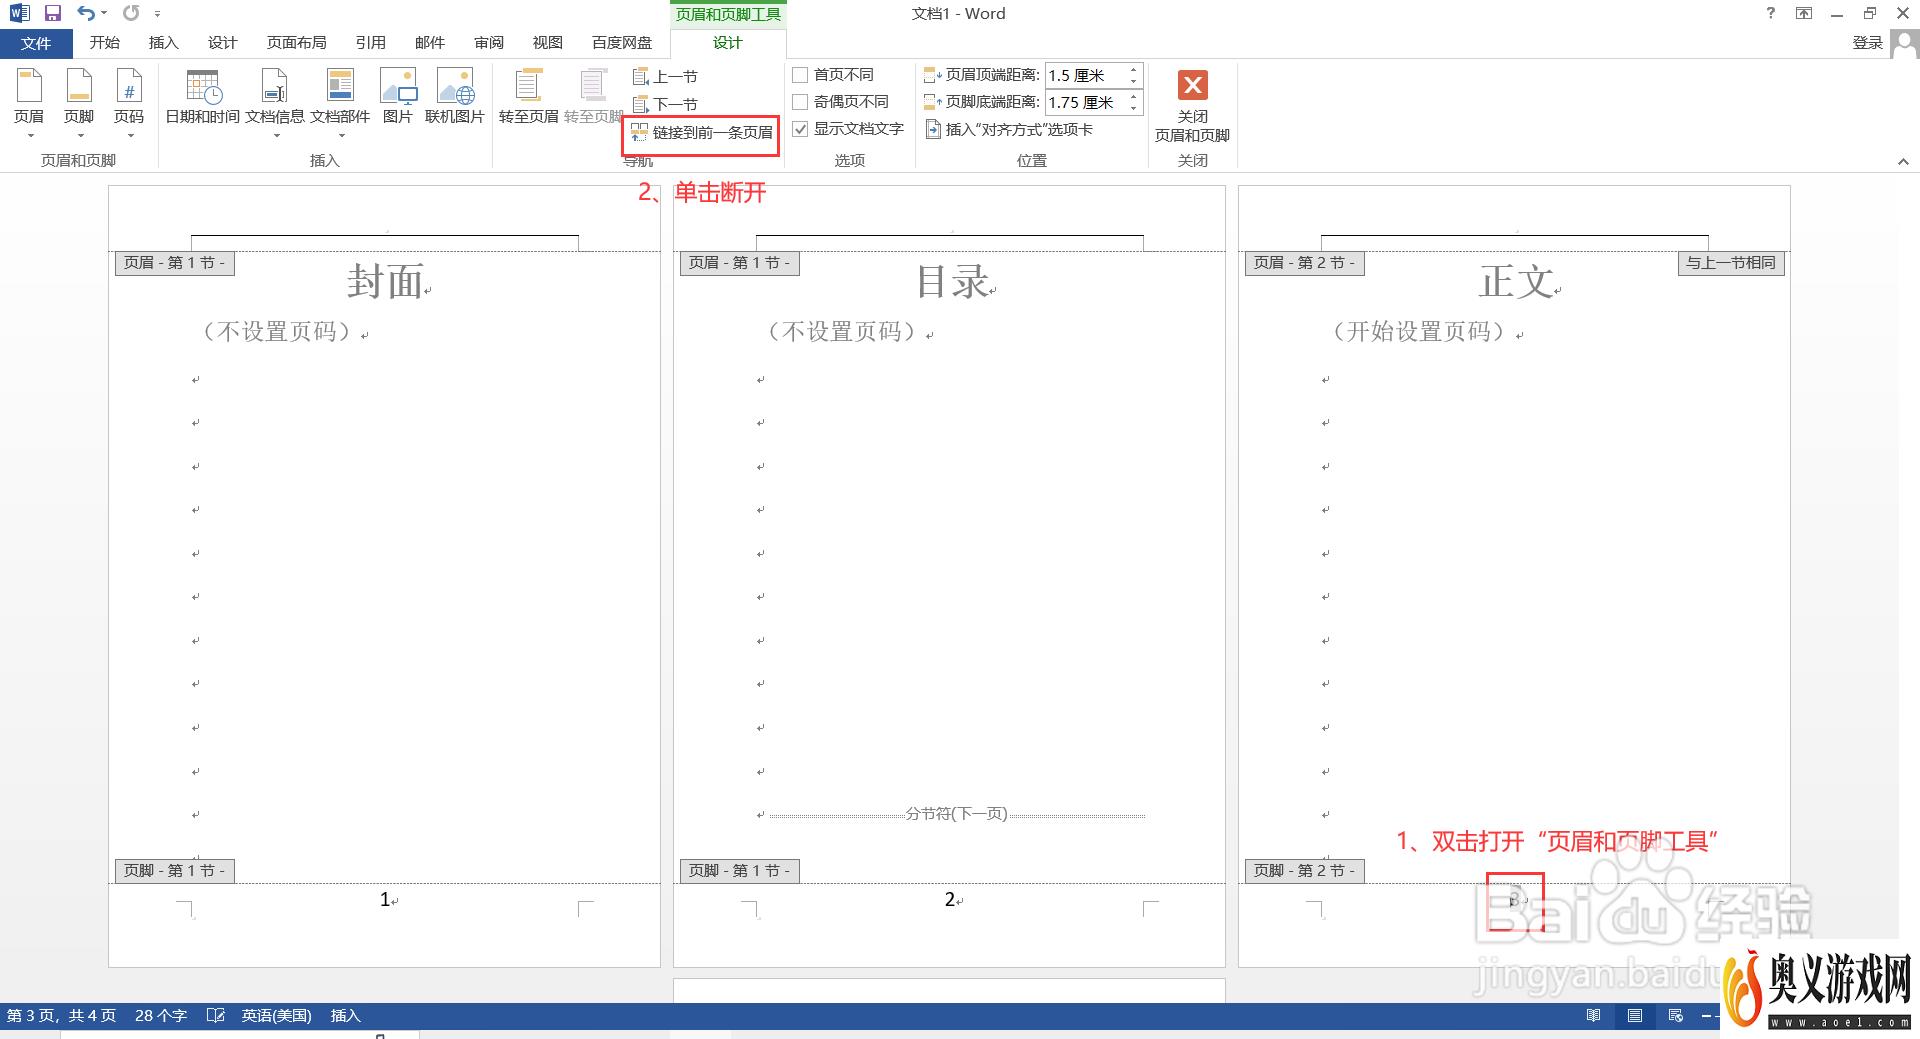
Task: Open the Page Layout (页面布局) tab
Action: click(296, 43)
